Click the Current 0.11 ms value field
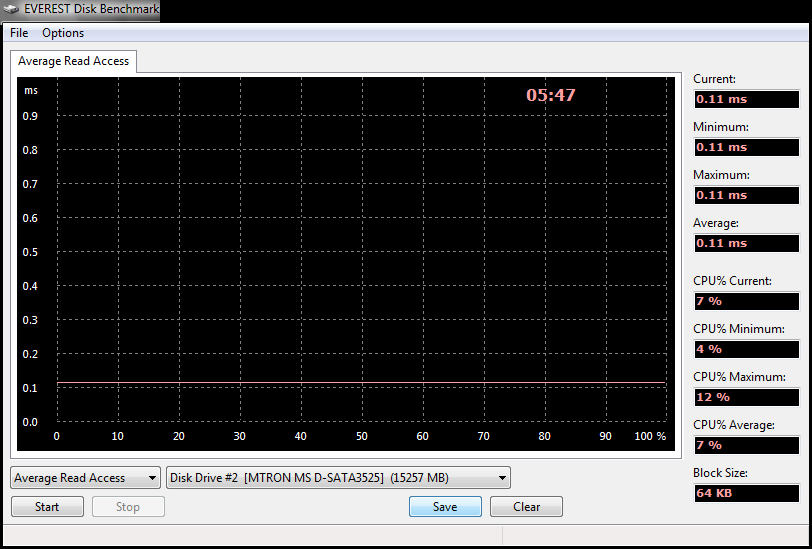 pos(747,99)
